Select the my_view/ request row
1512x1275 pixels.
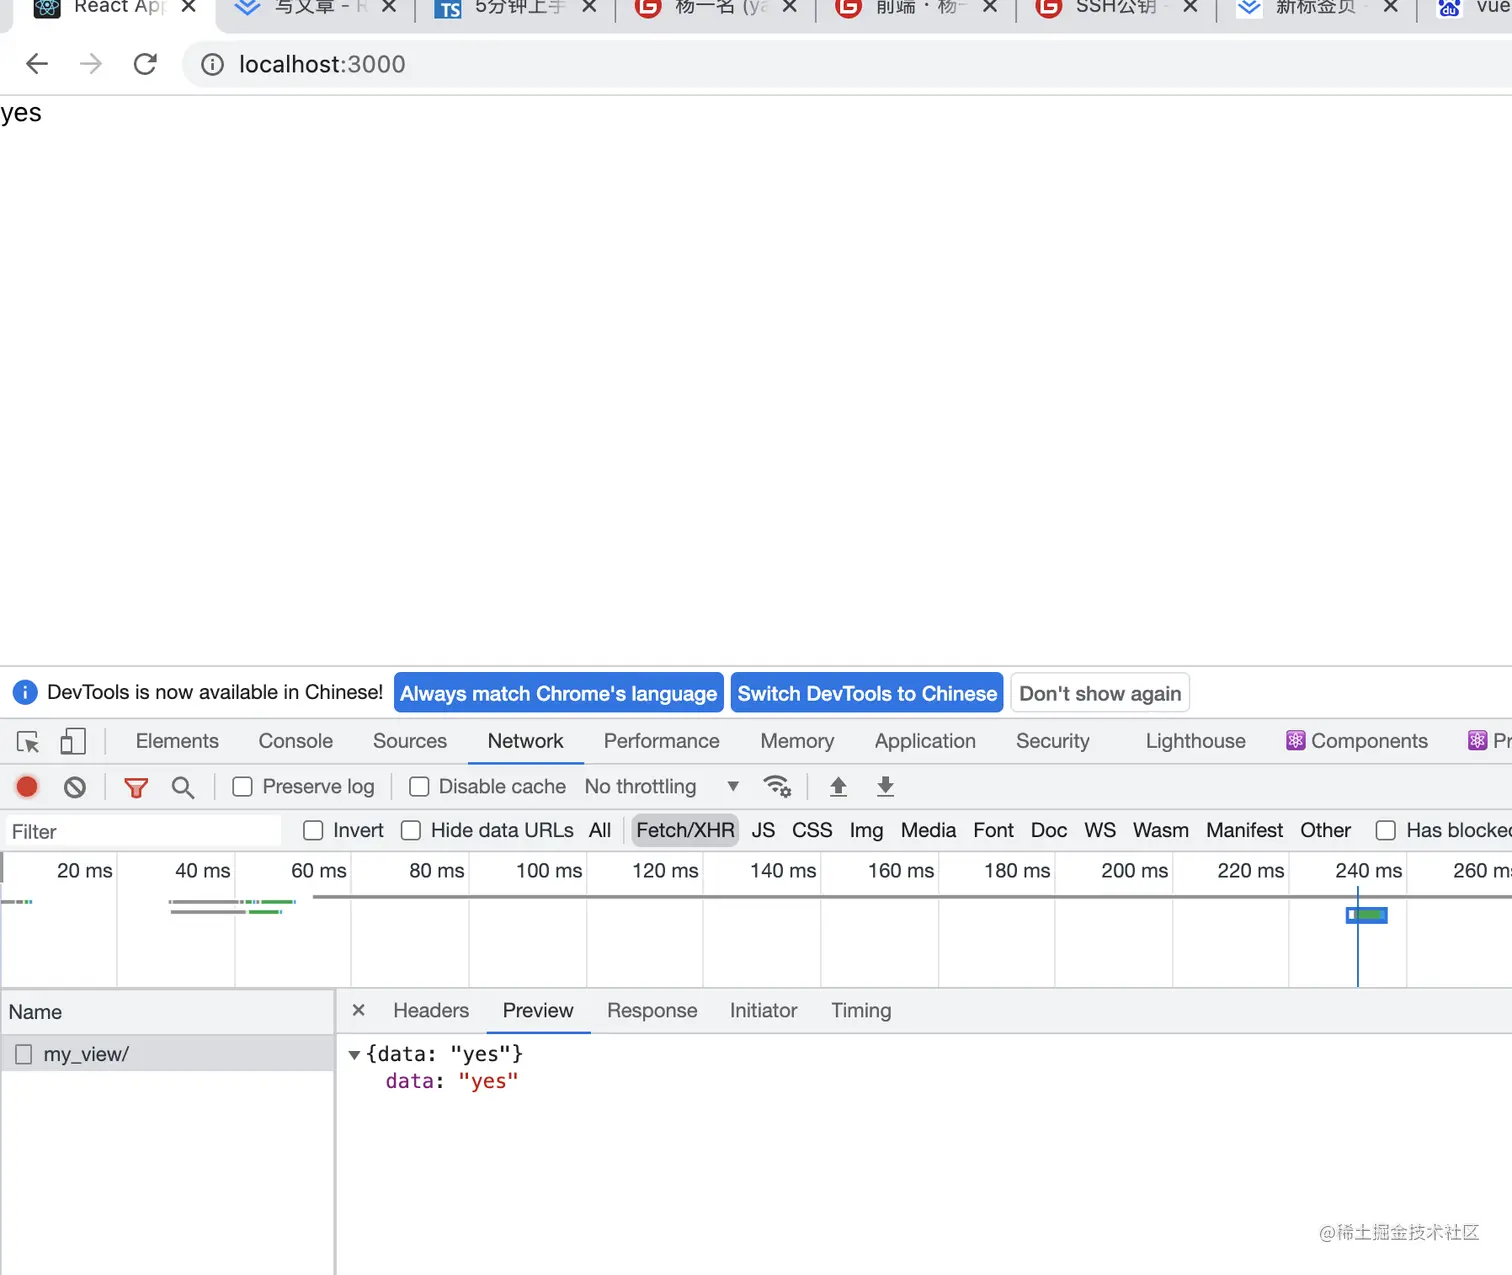(x=167, y=1054)
